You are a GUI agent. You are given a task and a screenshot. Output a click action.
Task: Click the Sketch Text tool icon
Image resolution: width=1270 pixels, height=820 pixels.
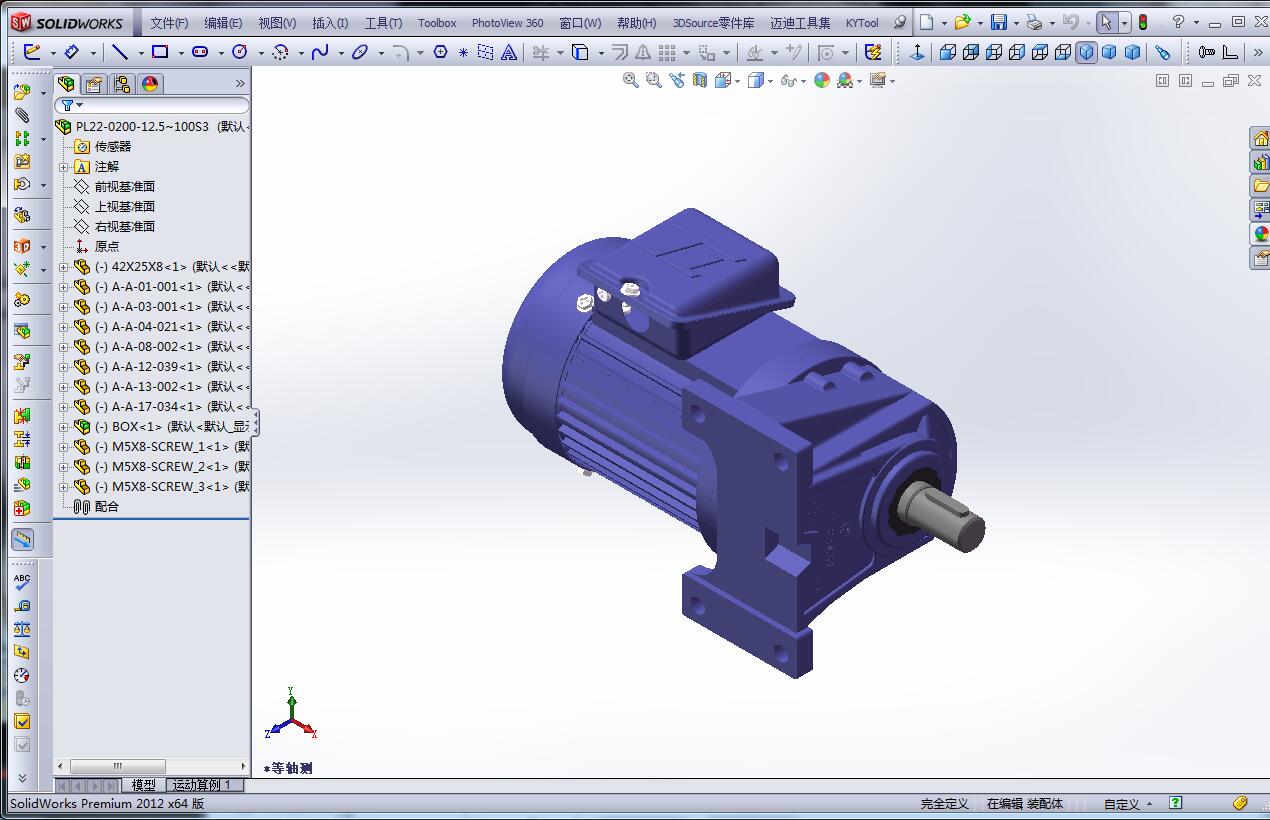(x=508, y=52)
